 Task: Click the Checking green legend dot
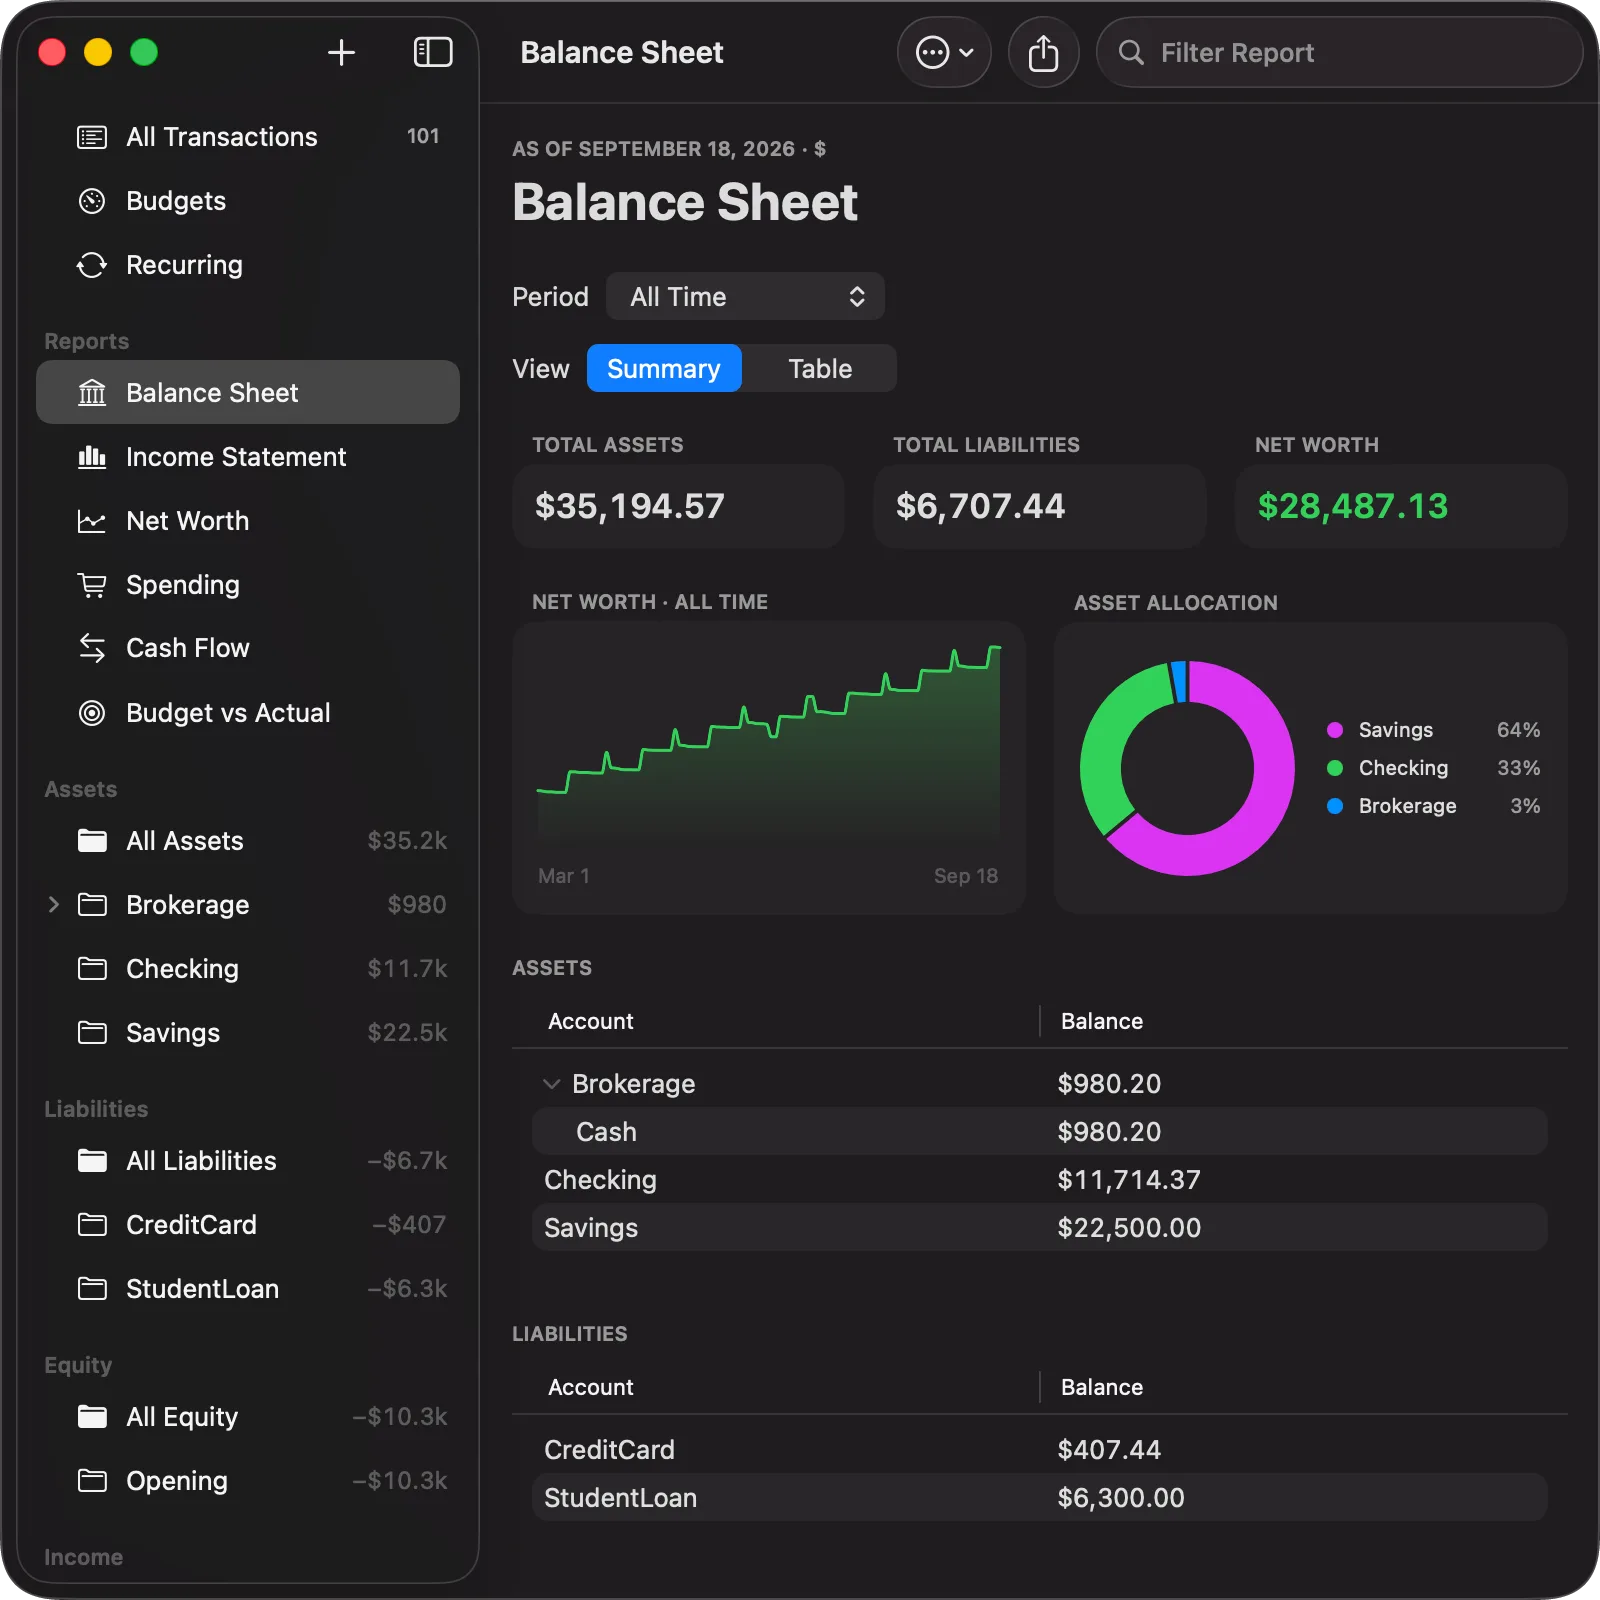1335,768
